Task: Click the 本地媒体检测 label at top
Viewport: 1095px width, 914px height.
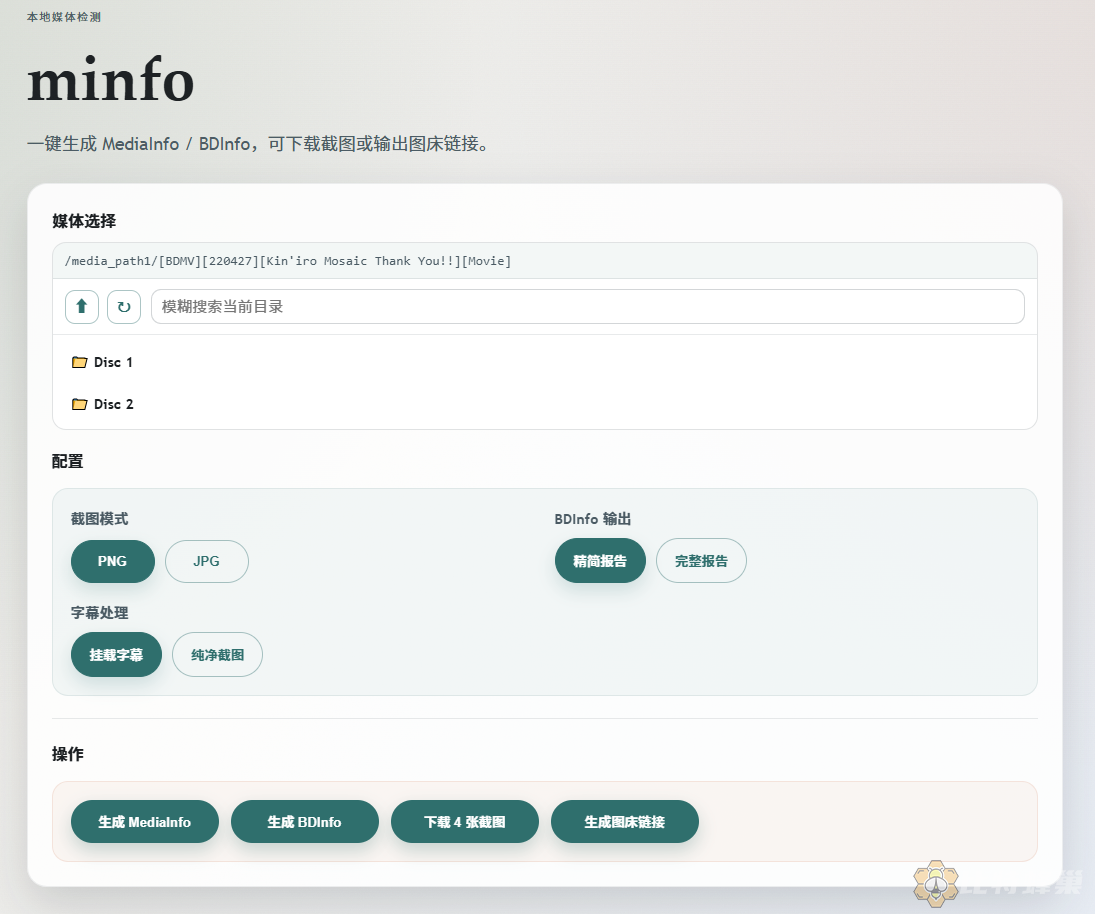Action: click(x=64, y=17)
